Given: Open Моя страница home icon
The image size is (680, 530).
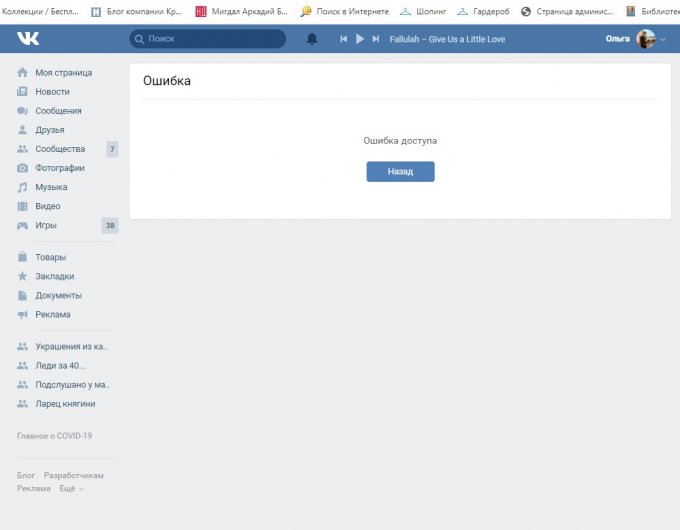Looking at the screenshot, I should [x=23, y=73].
